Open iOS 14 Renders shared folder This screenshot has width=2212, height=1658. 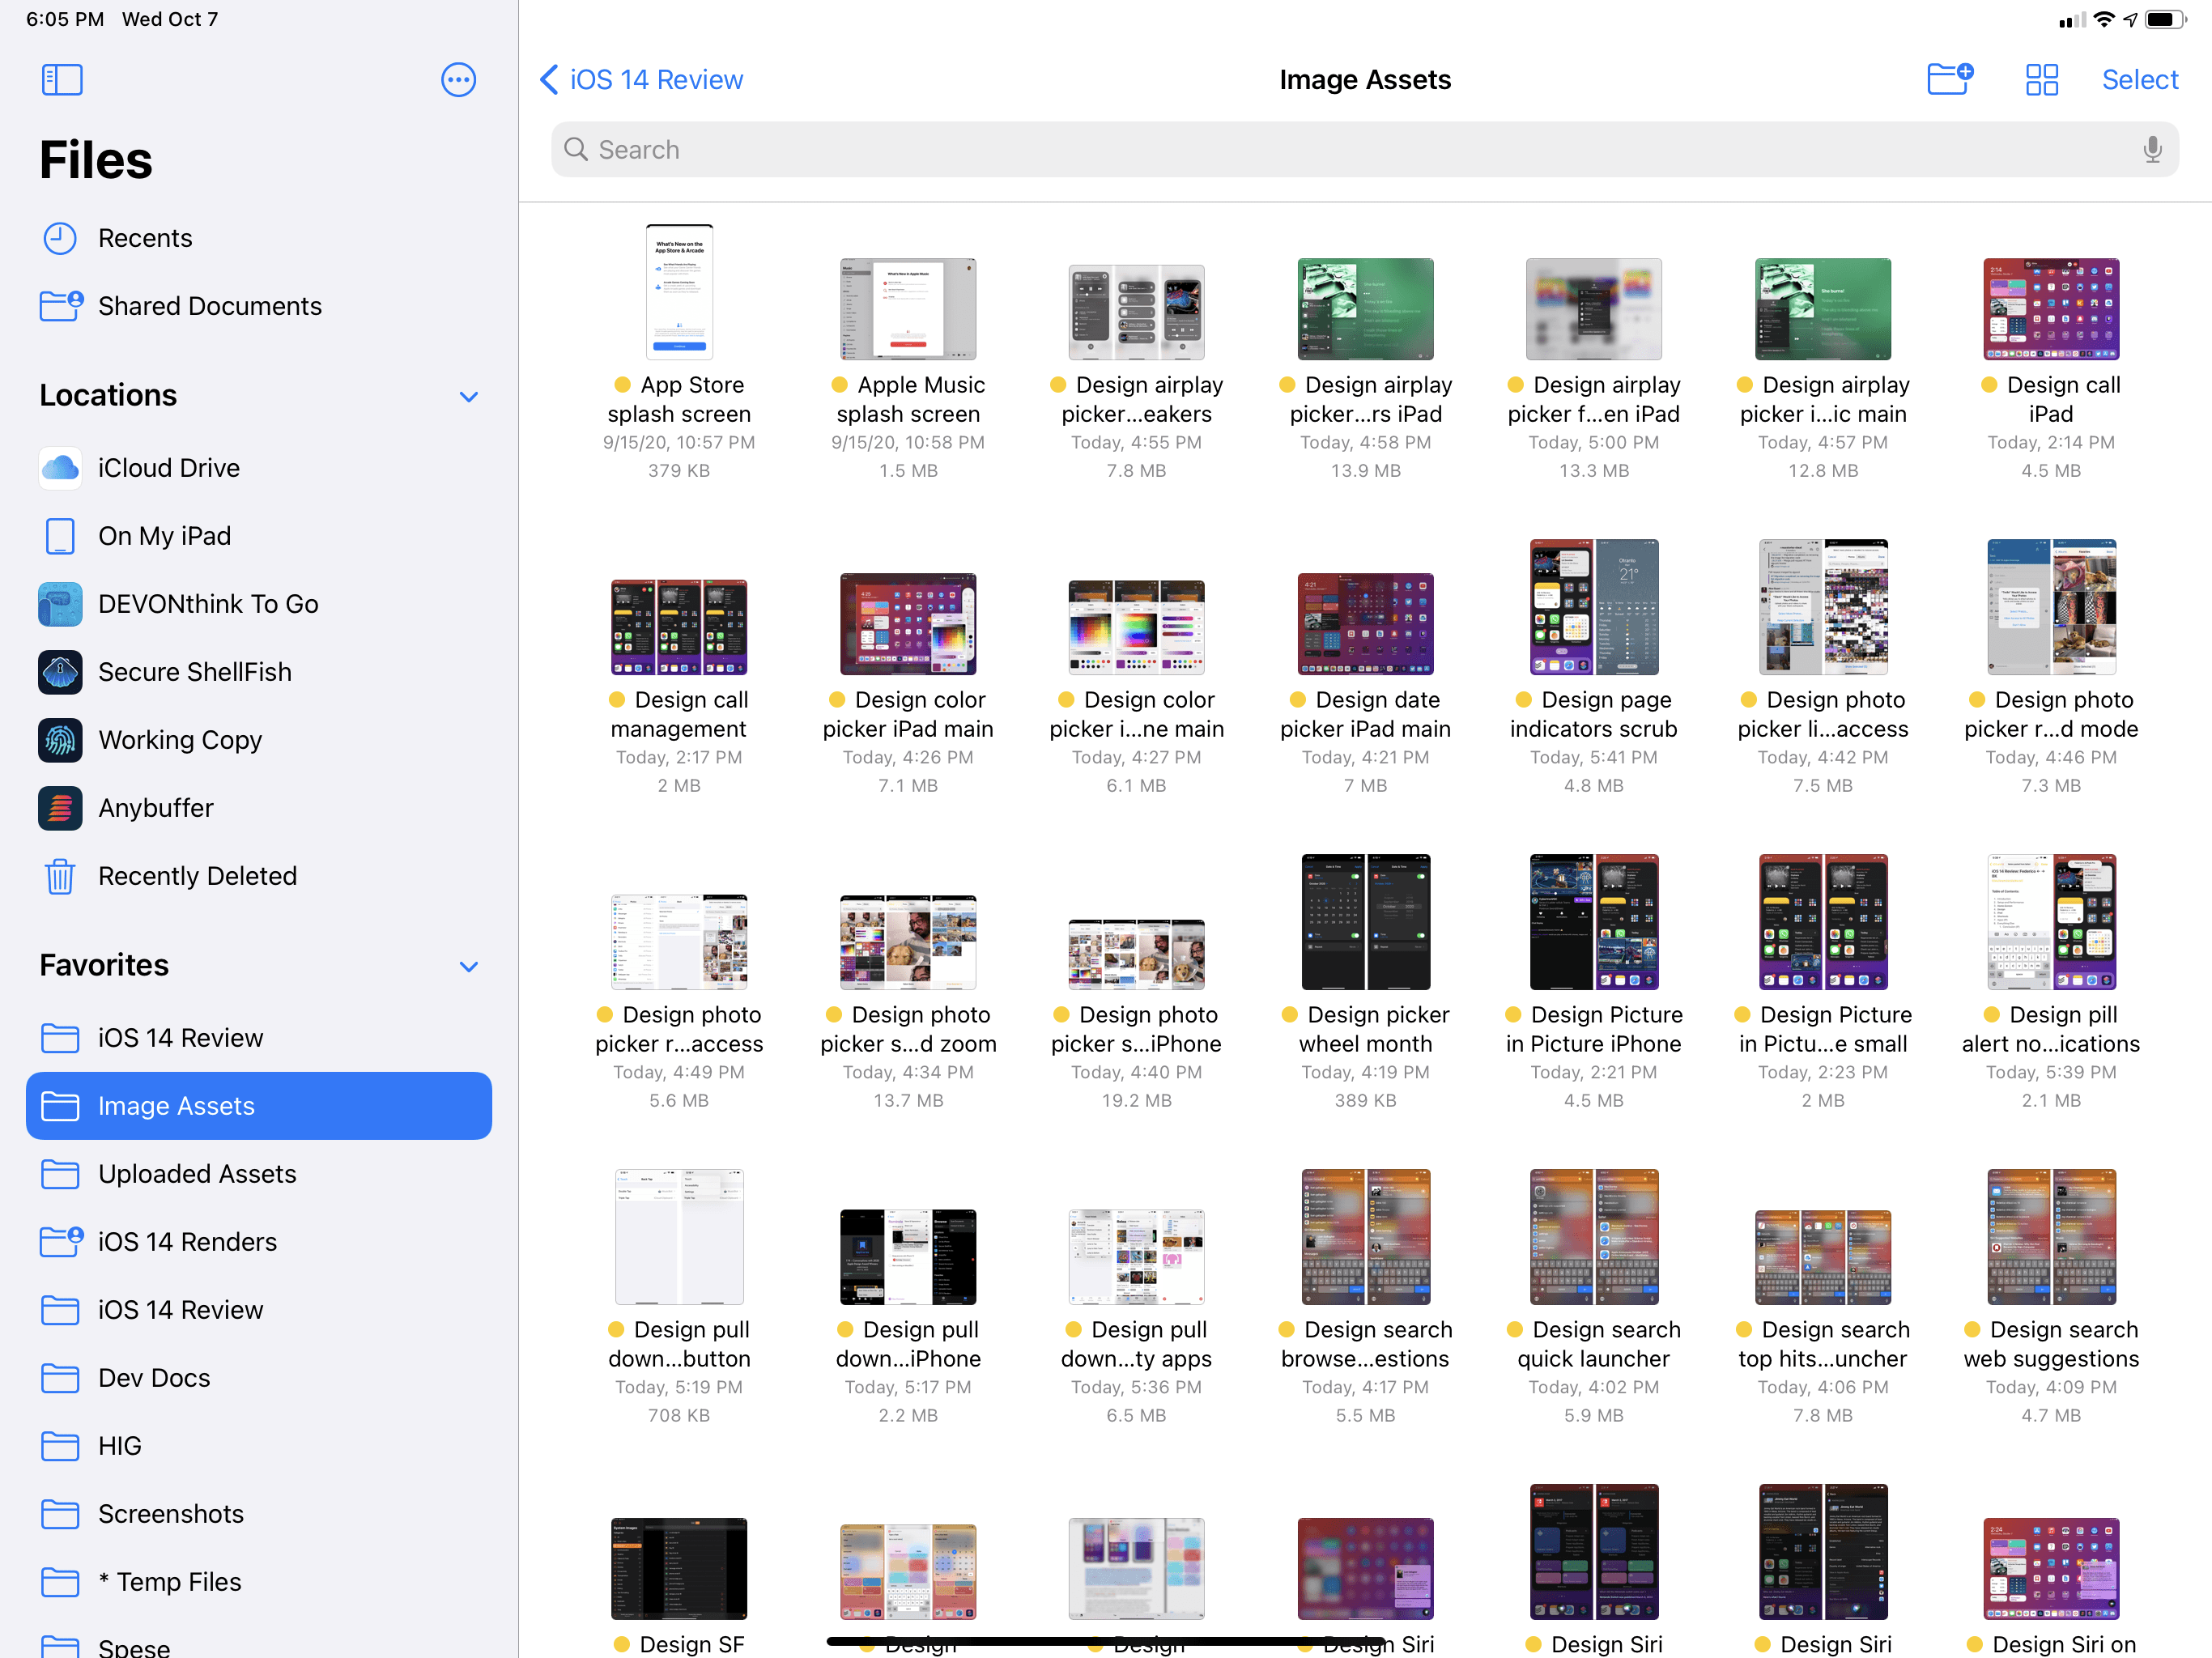(x=259, y=1242)
